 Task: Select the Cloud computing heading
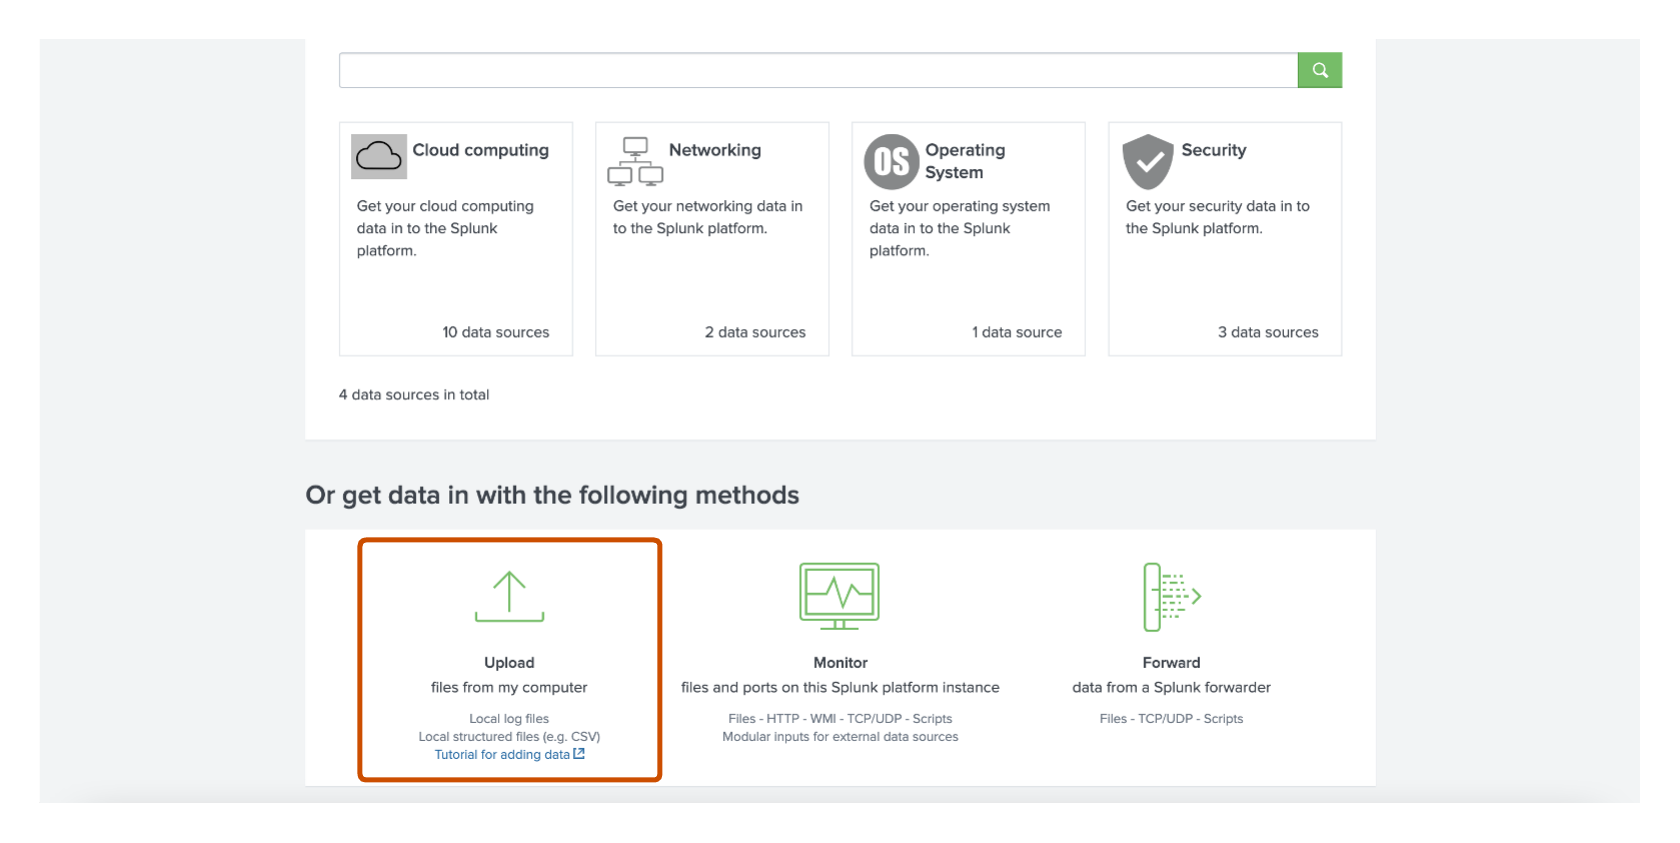click(x=480, y=150)
